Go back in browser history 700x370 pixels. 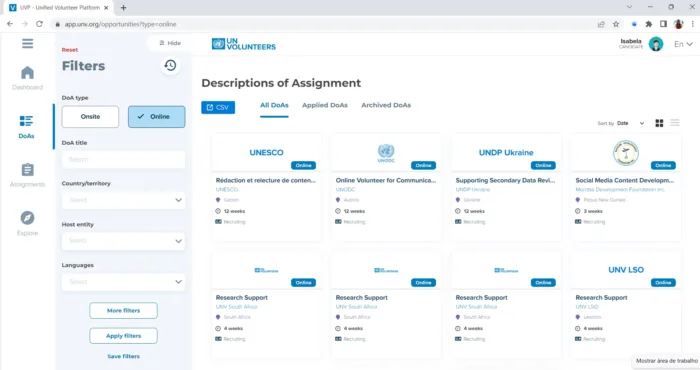pyautogui.click(x=10, y=24)
